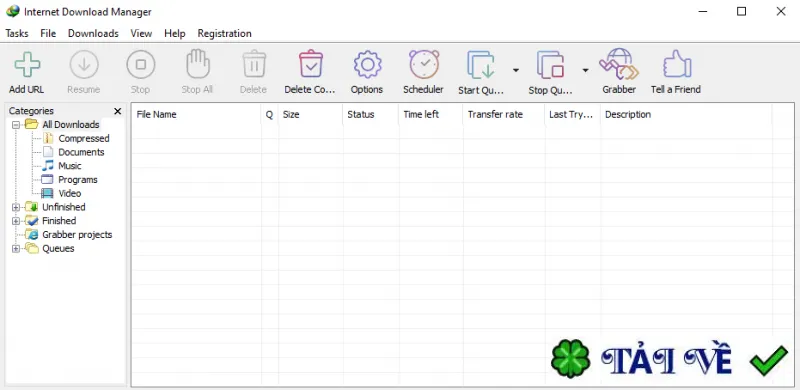Click the Compressed archive icon in categories

[x=47, y=138]
